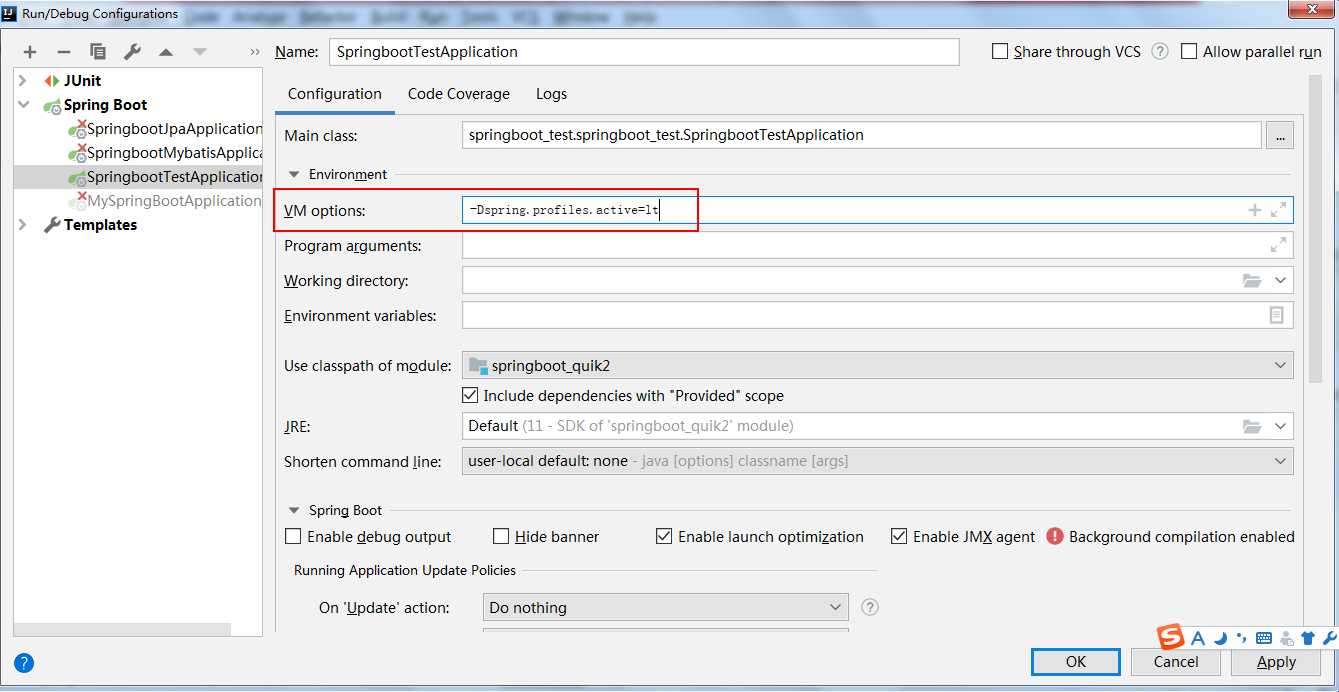Move configuration up with the arrow icon
This screenshot has width=1339, height=692.
click(166, 52)
